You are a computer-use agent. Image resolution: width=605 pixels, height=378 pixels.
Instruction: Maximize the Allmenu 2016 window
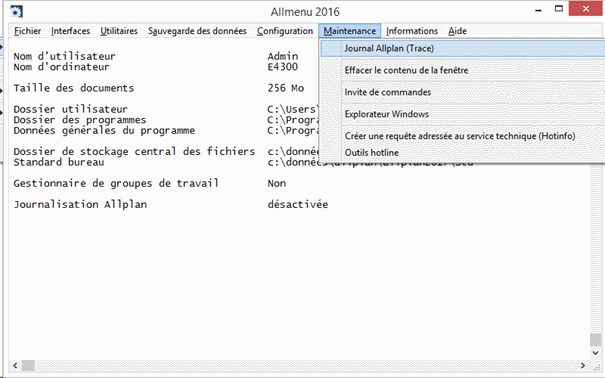coord(559,9)
